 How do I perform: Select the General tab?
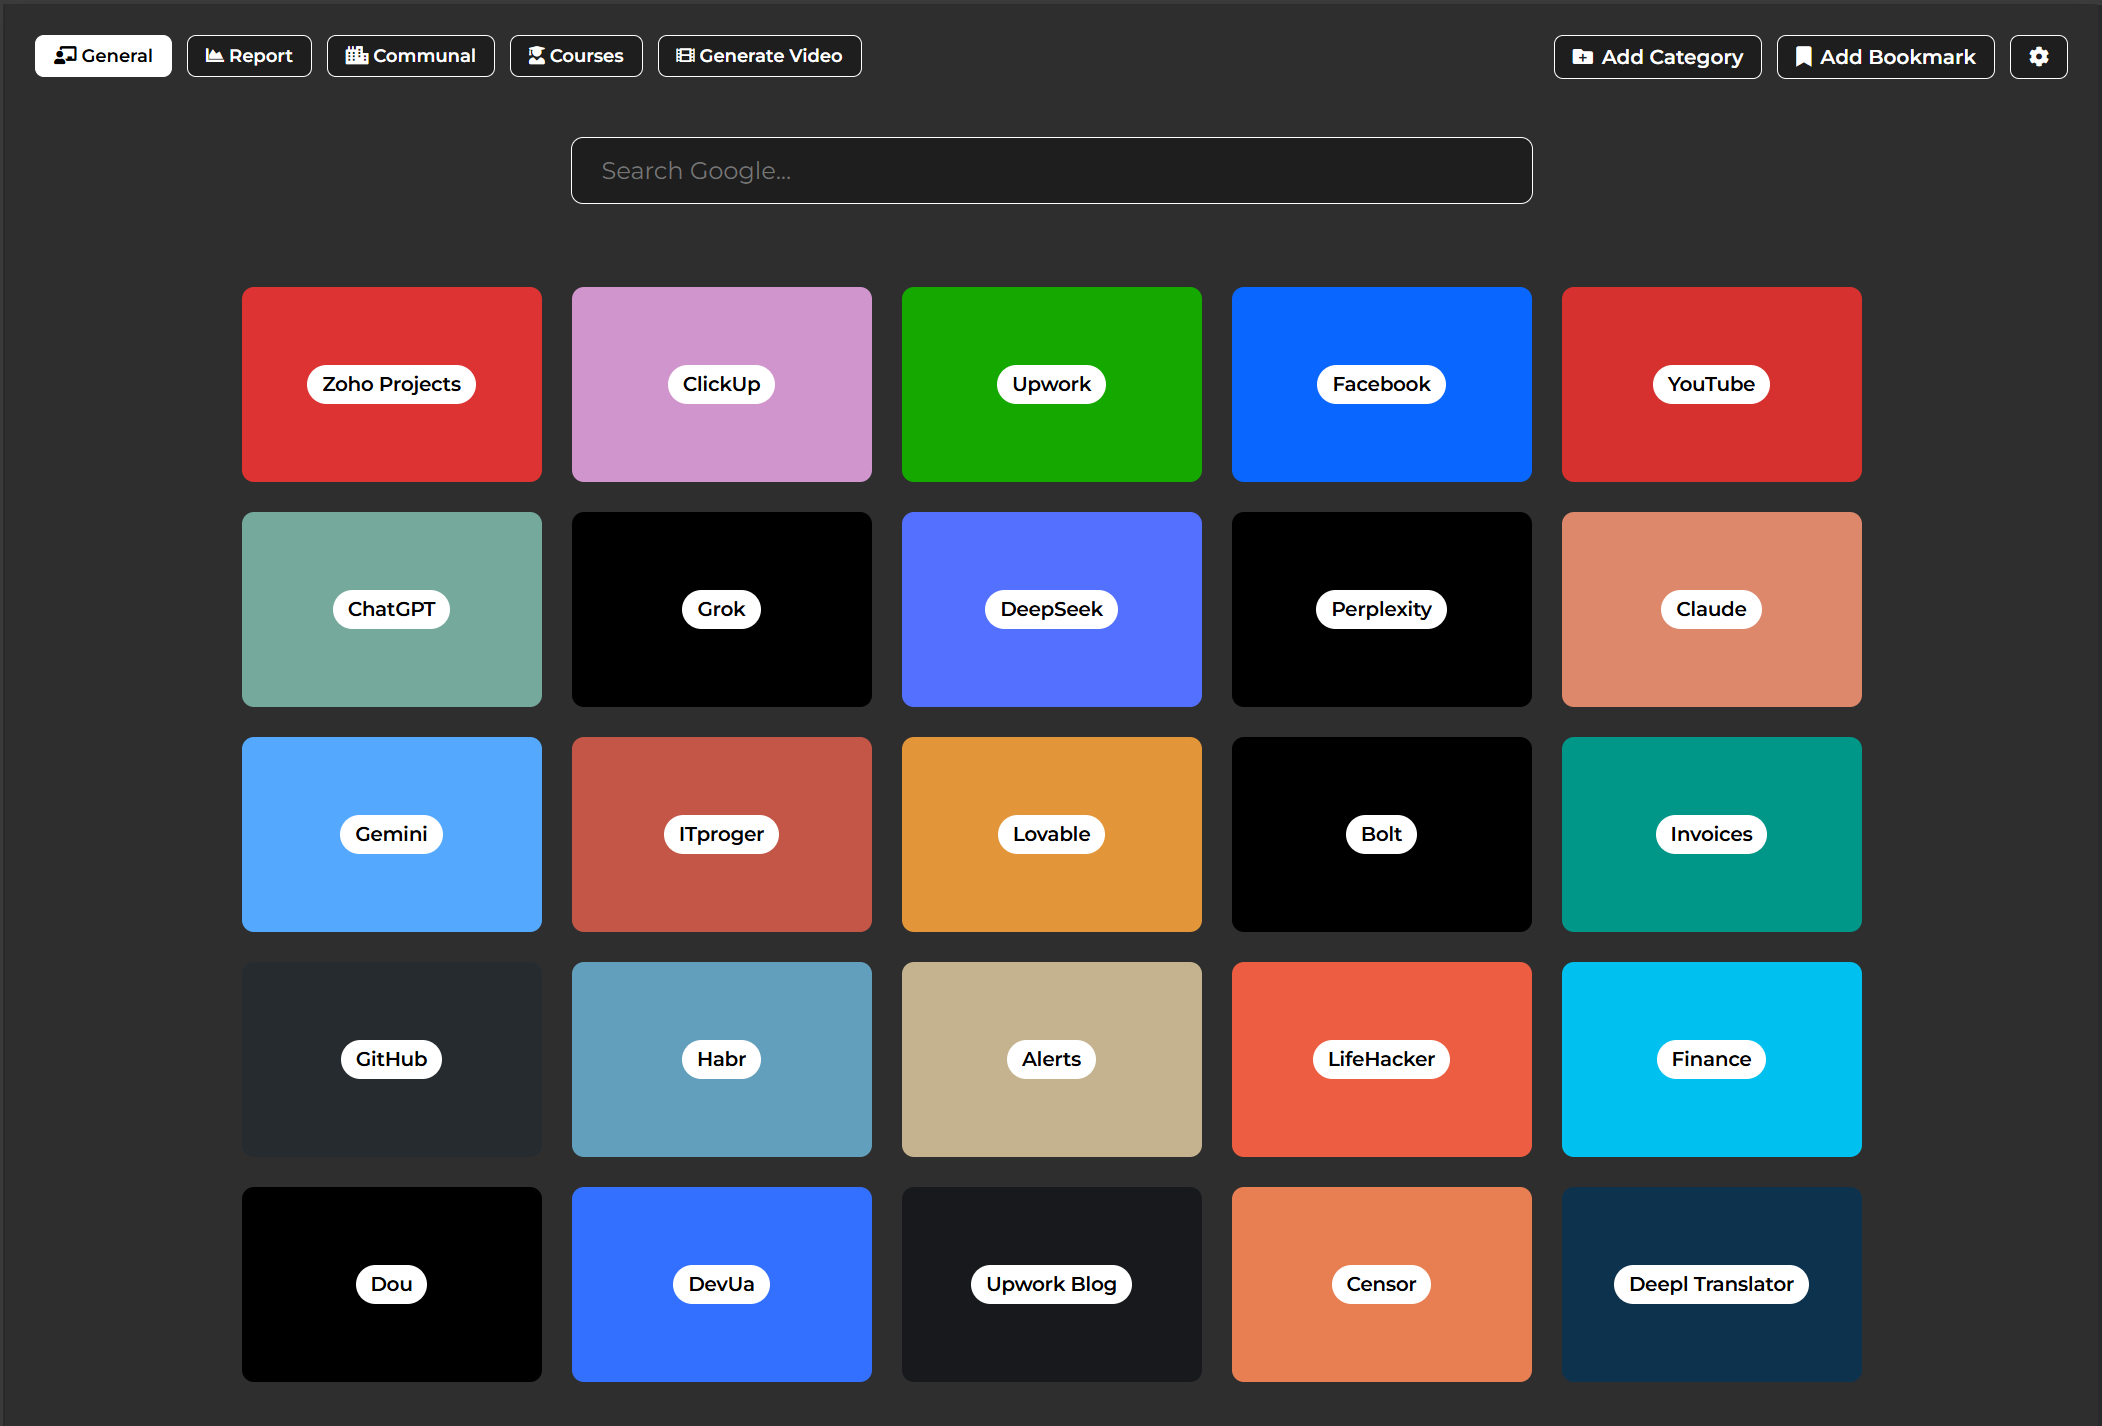tap(103, 56)
